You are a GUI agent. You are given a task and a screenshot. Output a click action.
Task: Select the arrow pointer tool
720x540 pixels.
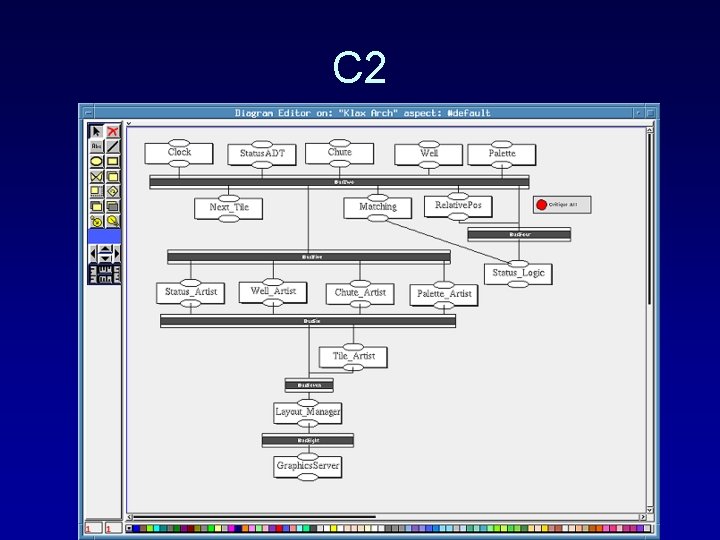(x=96, y=131)
